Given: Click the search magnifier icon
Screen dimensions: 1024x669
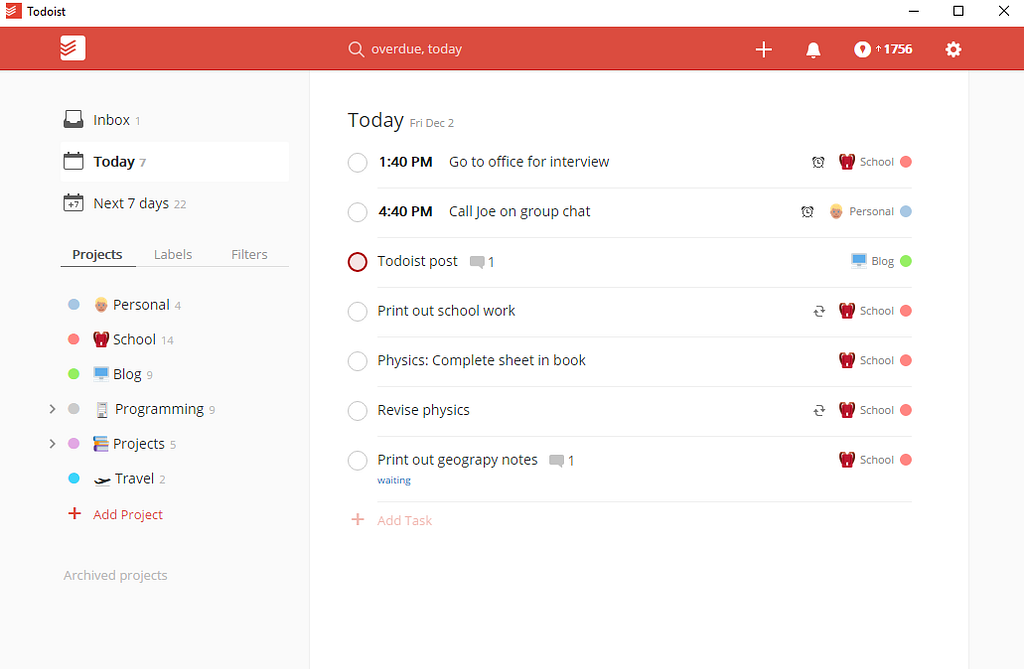Looking at the screenshot, I should pyautogui.click(x=356, y=48).
